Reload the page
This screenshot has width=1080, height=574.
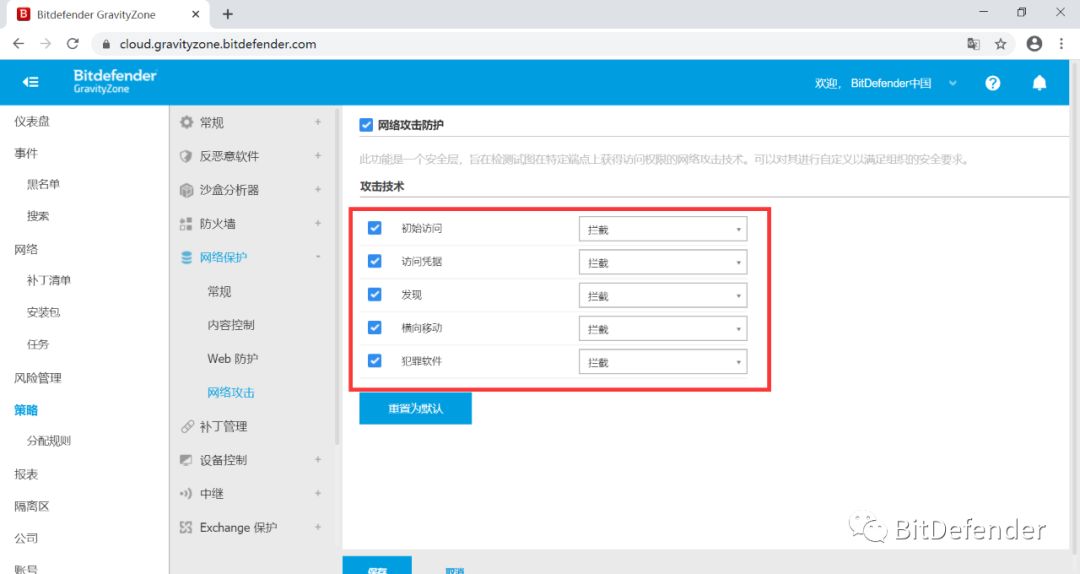coord(72,43)
